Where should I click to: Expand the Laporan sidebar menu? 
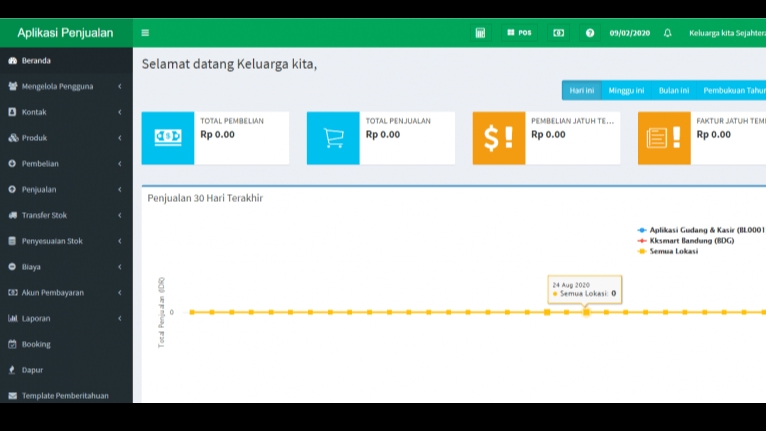[66, 318]
